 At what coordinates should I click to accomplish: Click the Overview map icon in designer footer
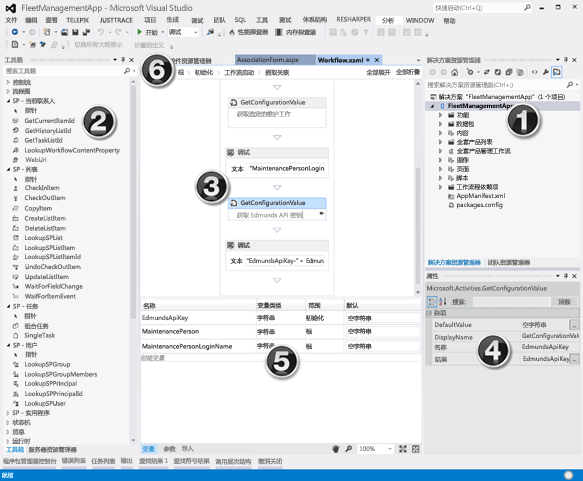coord(416,449)
